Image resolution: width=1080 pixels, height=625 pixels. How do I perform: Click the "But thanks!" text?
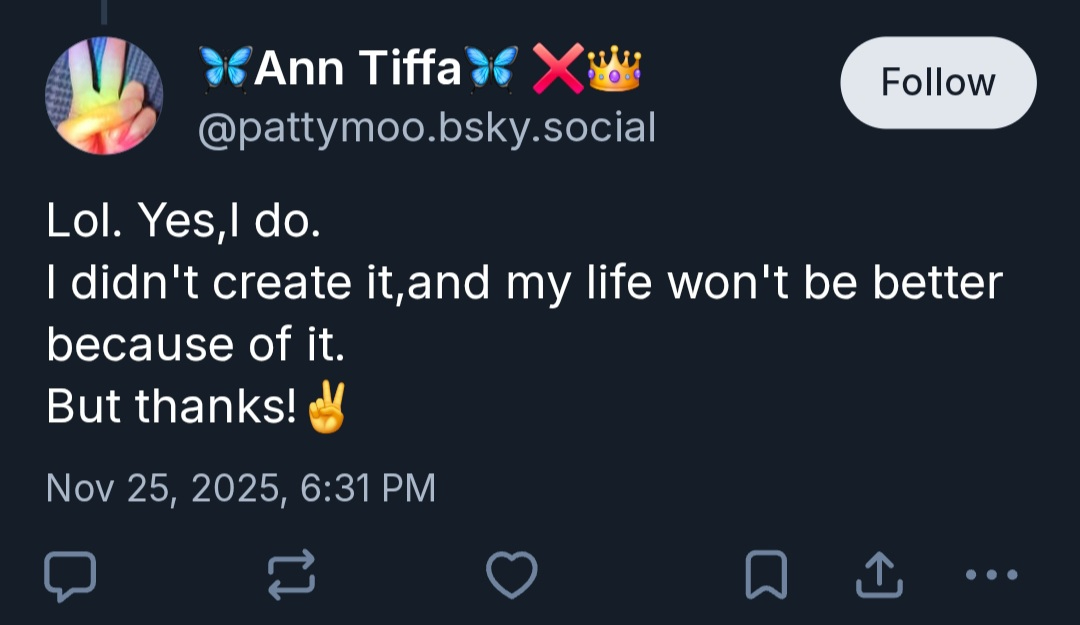171,407
